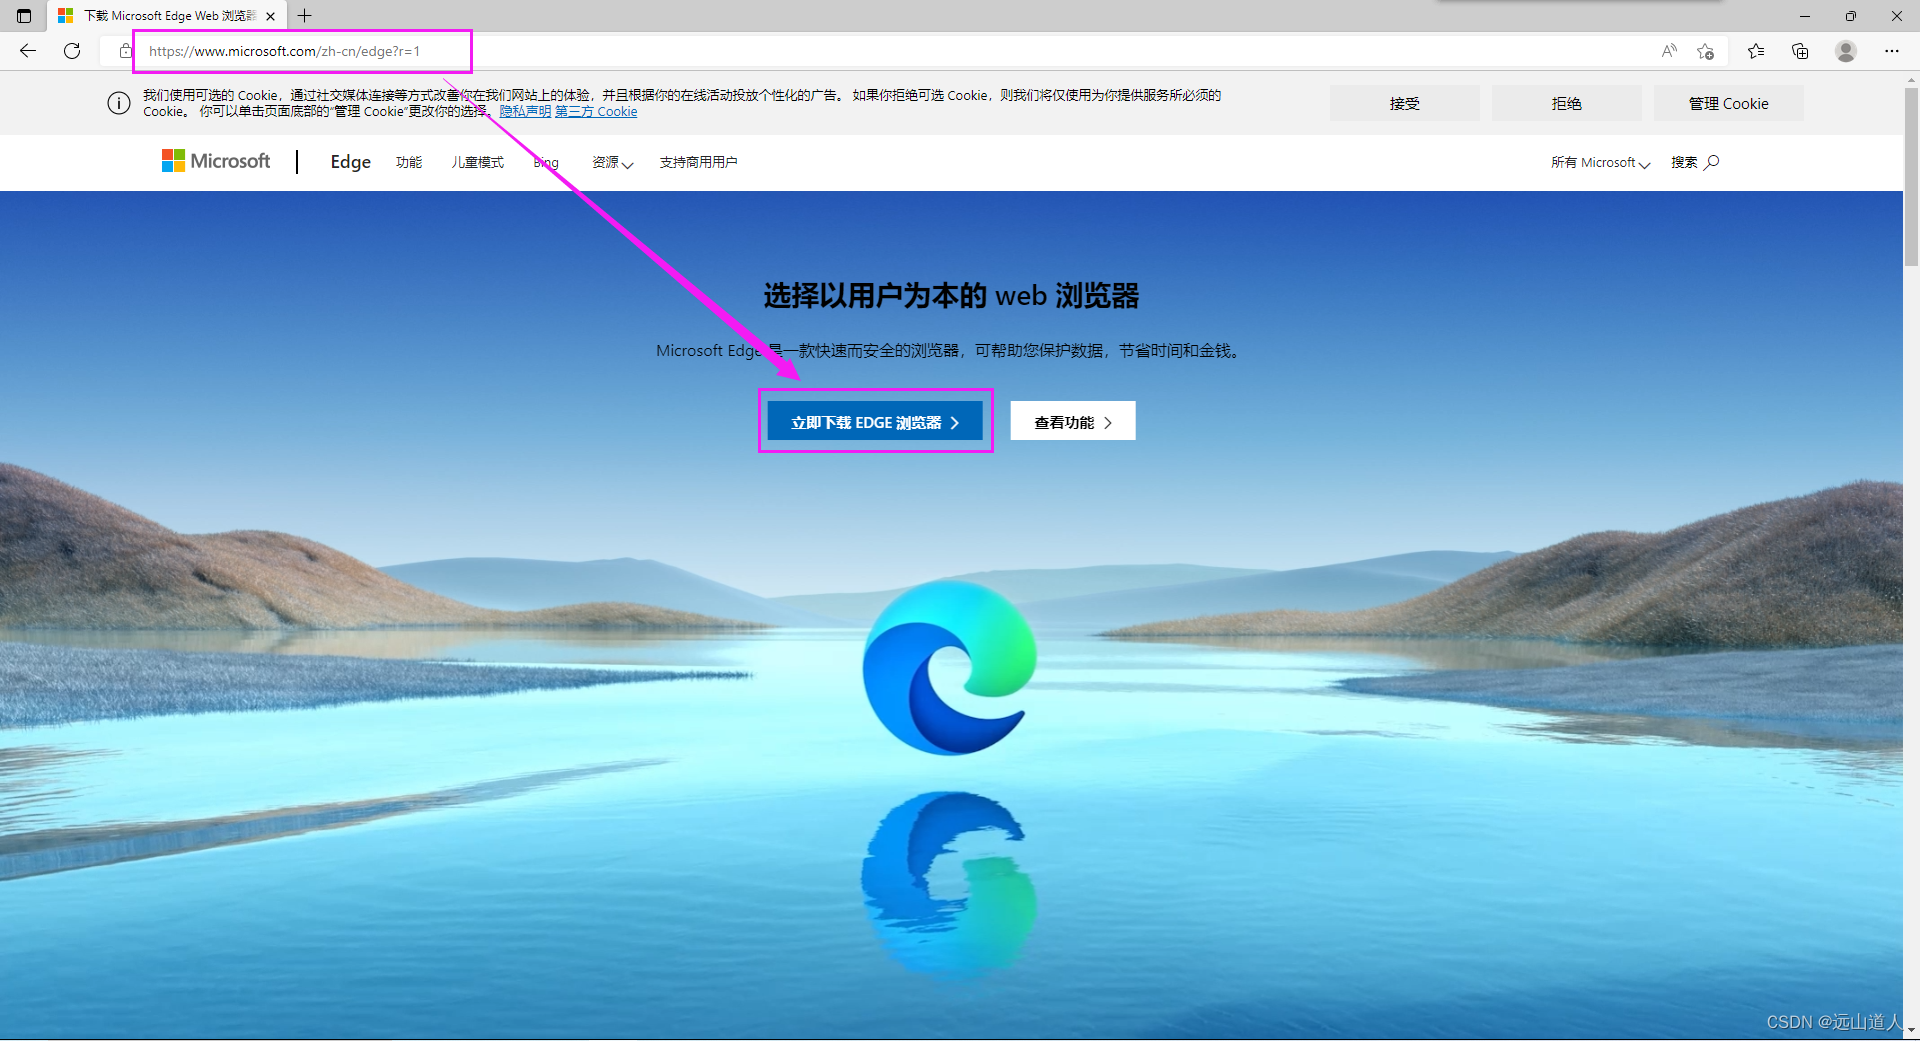Open the 管理 Cookie button
Image resolution: width=1920 pixels, height=1041 pixels.
(1728, 104)
